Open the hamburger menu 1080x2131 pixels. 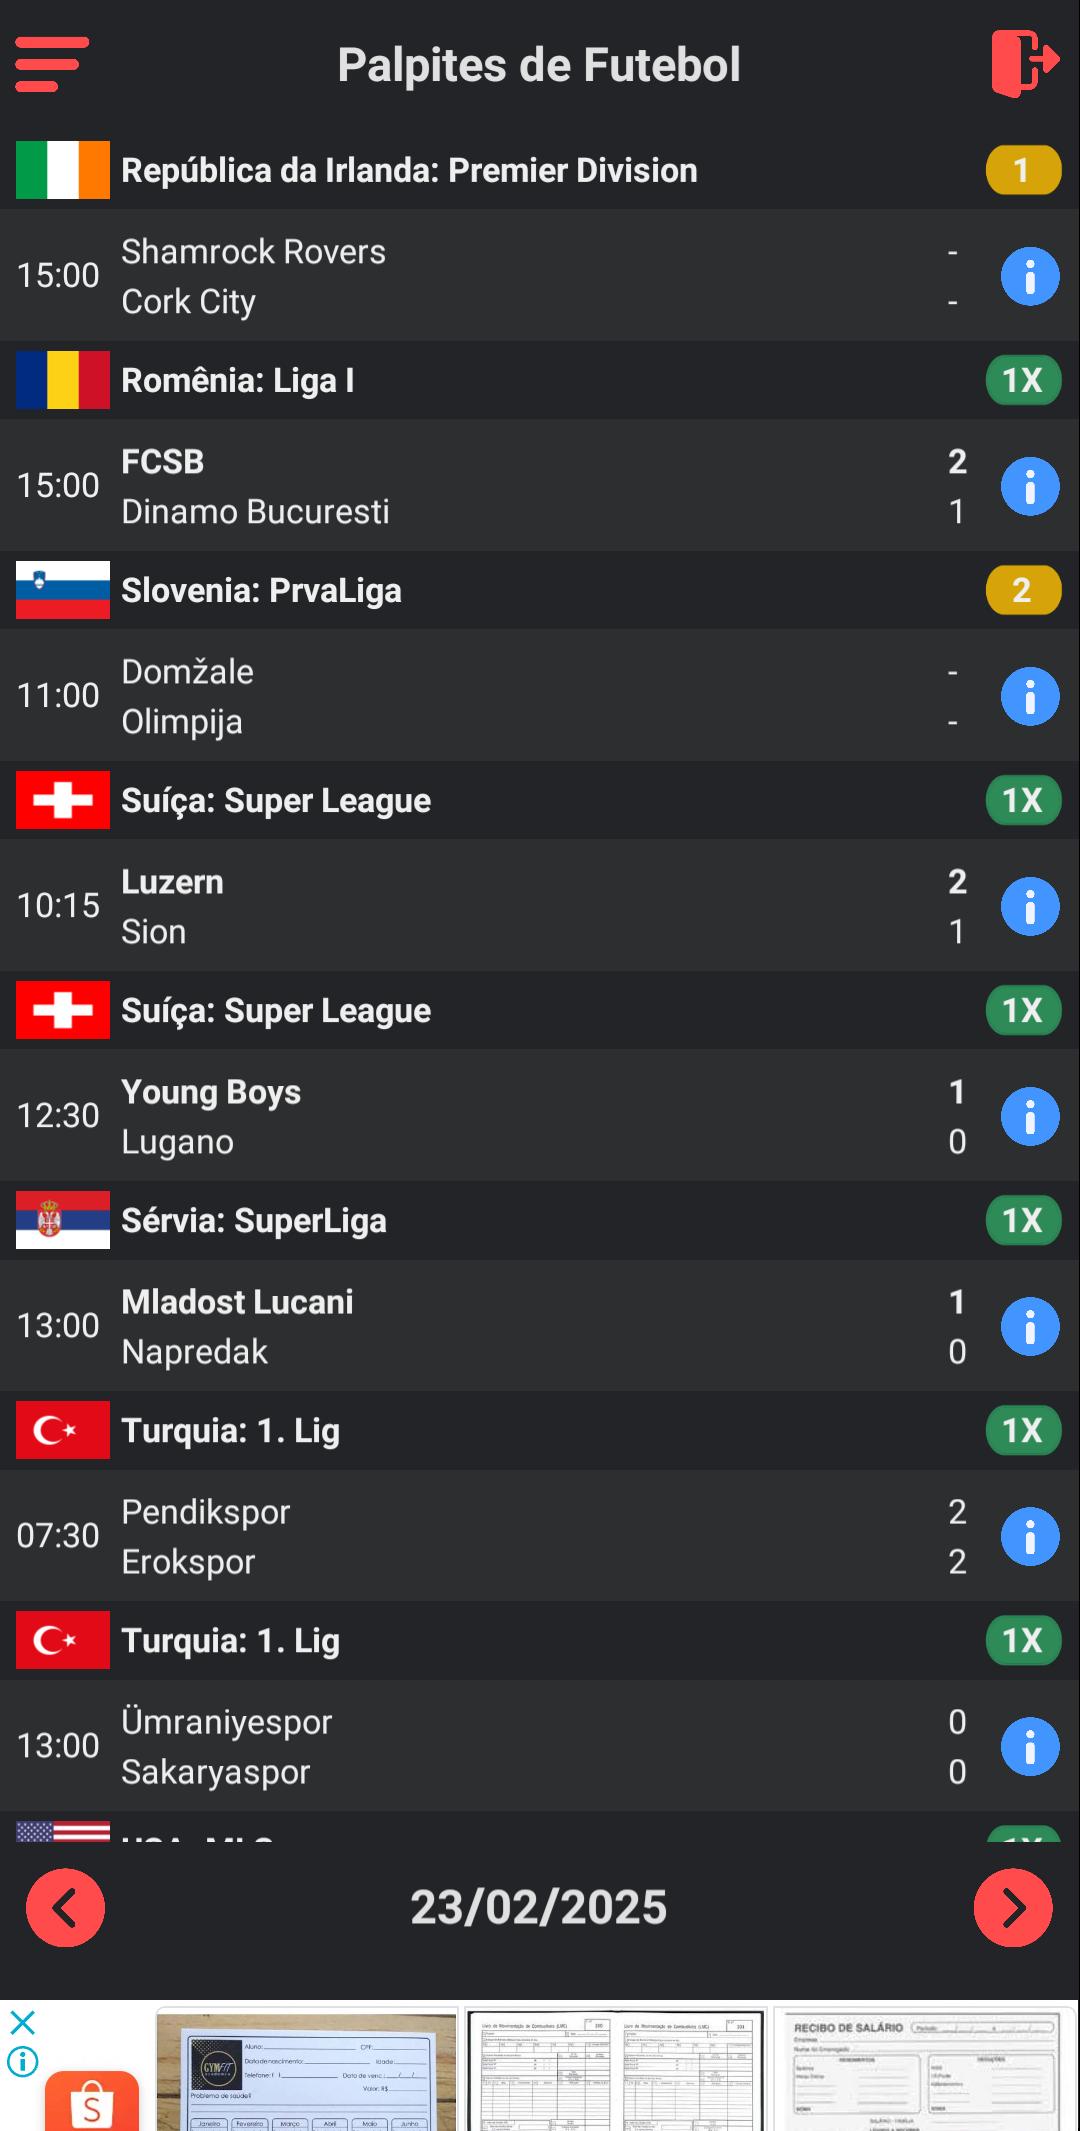tap(52, 64)
